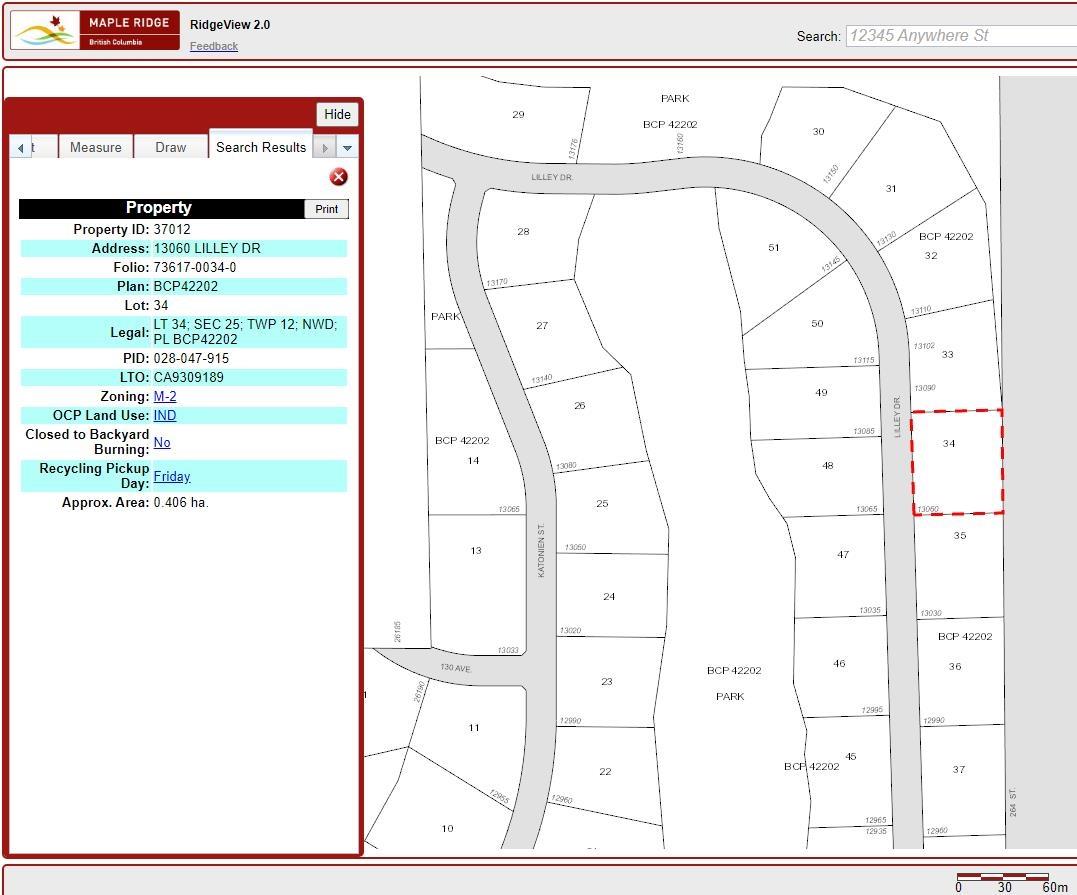The image size is (1077, 895).
Task: Switch to the Draw tab
Action: (171, 147)
